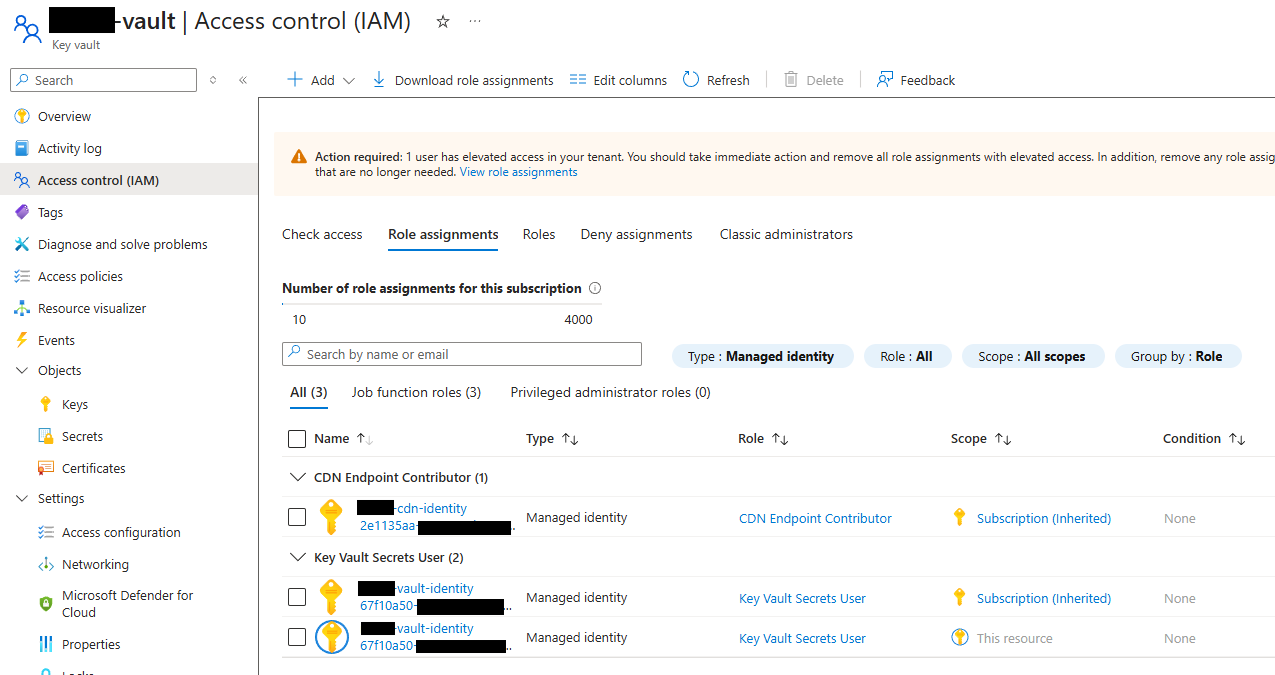Click the Resource visualizer icon
Image resolution: width=1275 pixels, height=675 pixels.
tap(22, 308)
